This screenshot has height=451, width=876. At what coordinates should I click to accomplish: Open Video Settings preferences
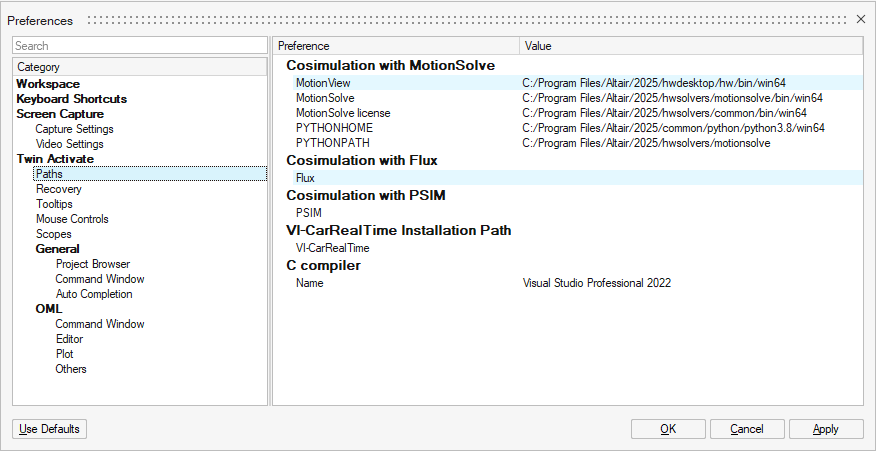69,144
